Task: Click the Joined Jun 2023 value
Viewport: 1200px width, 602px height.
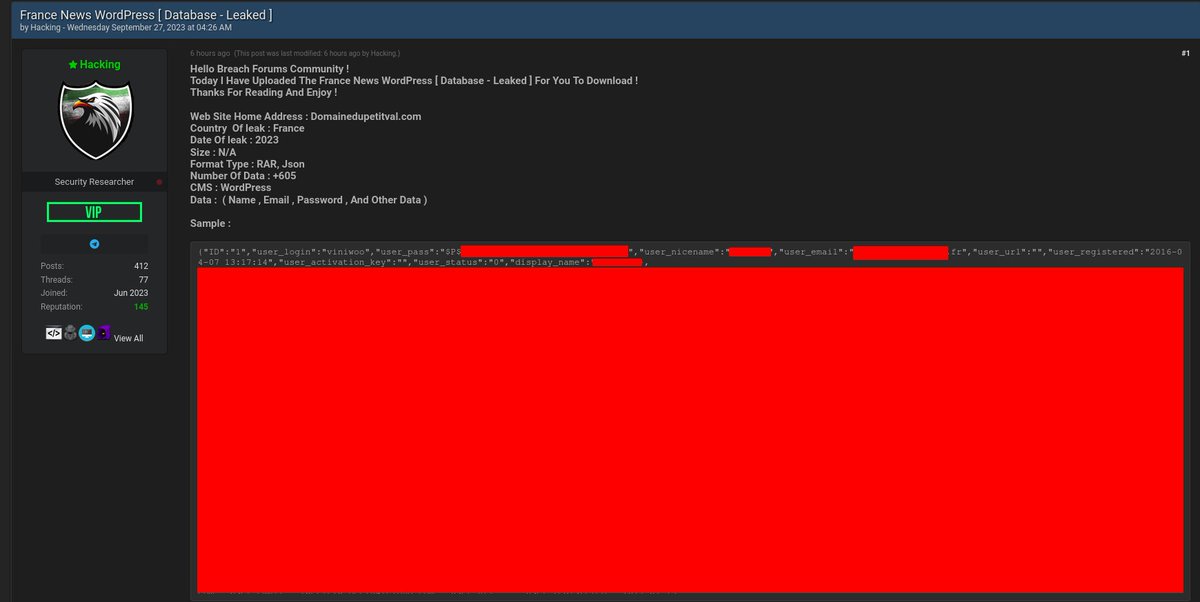Action: [x=131, y=293]
